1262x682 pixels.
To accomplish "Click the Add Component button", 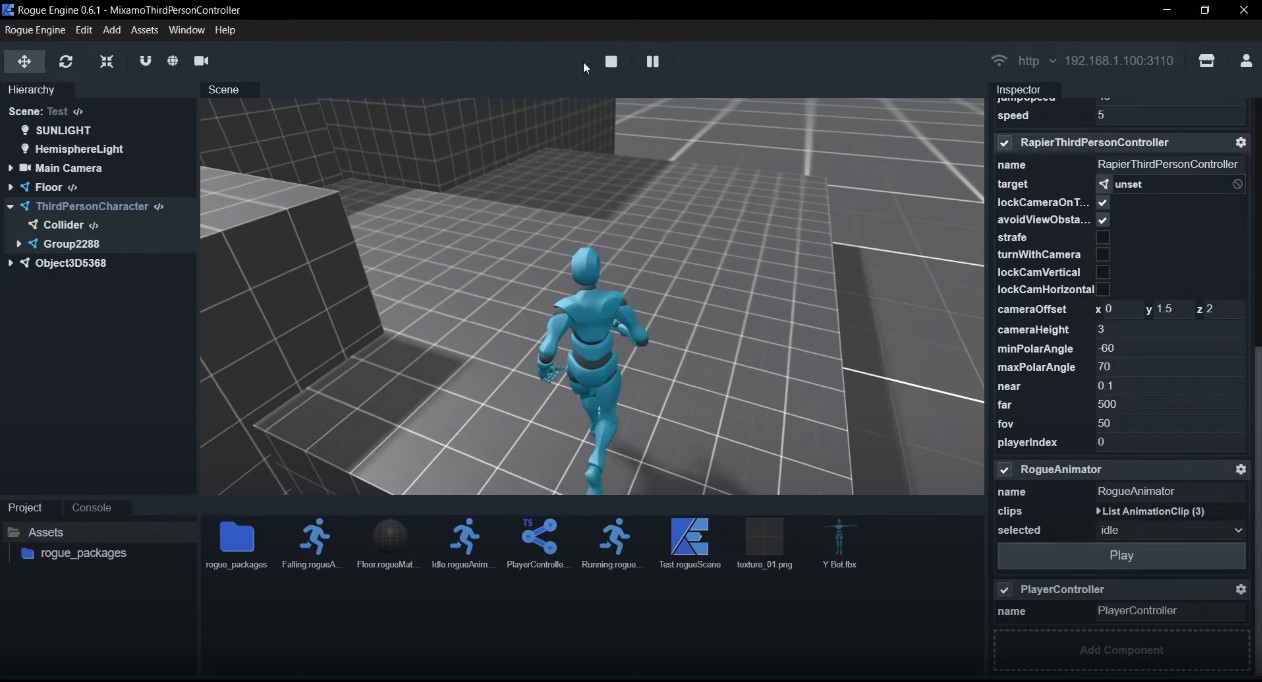I will click(1121, 649).
